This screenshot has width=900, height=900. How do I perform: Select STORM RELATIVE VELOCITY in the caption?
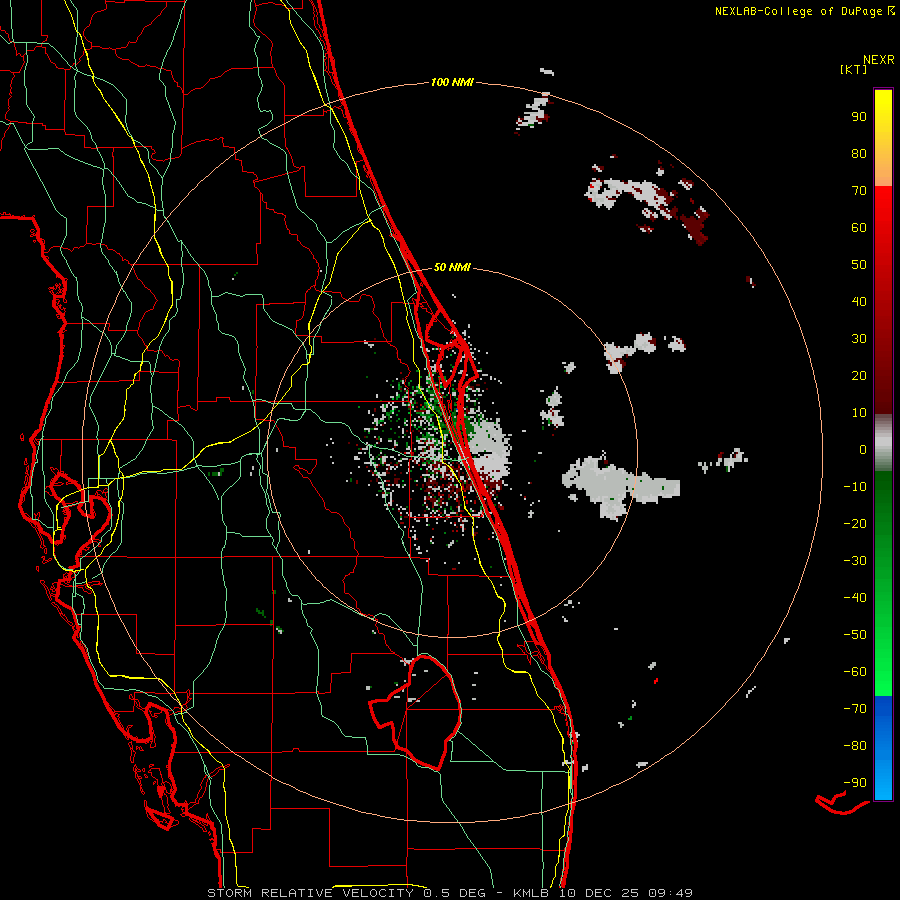click(x=310, y=893)
